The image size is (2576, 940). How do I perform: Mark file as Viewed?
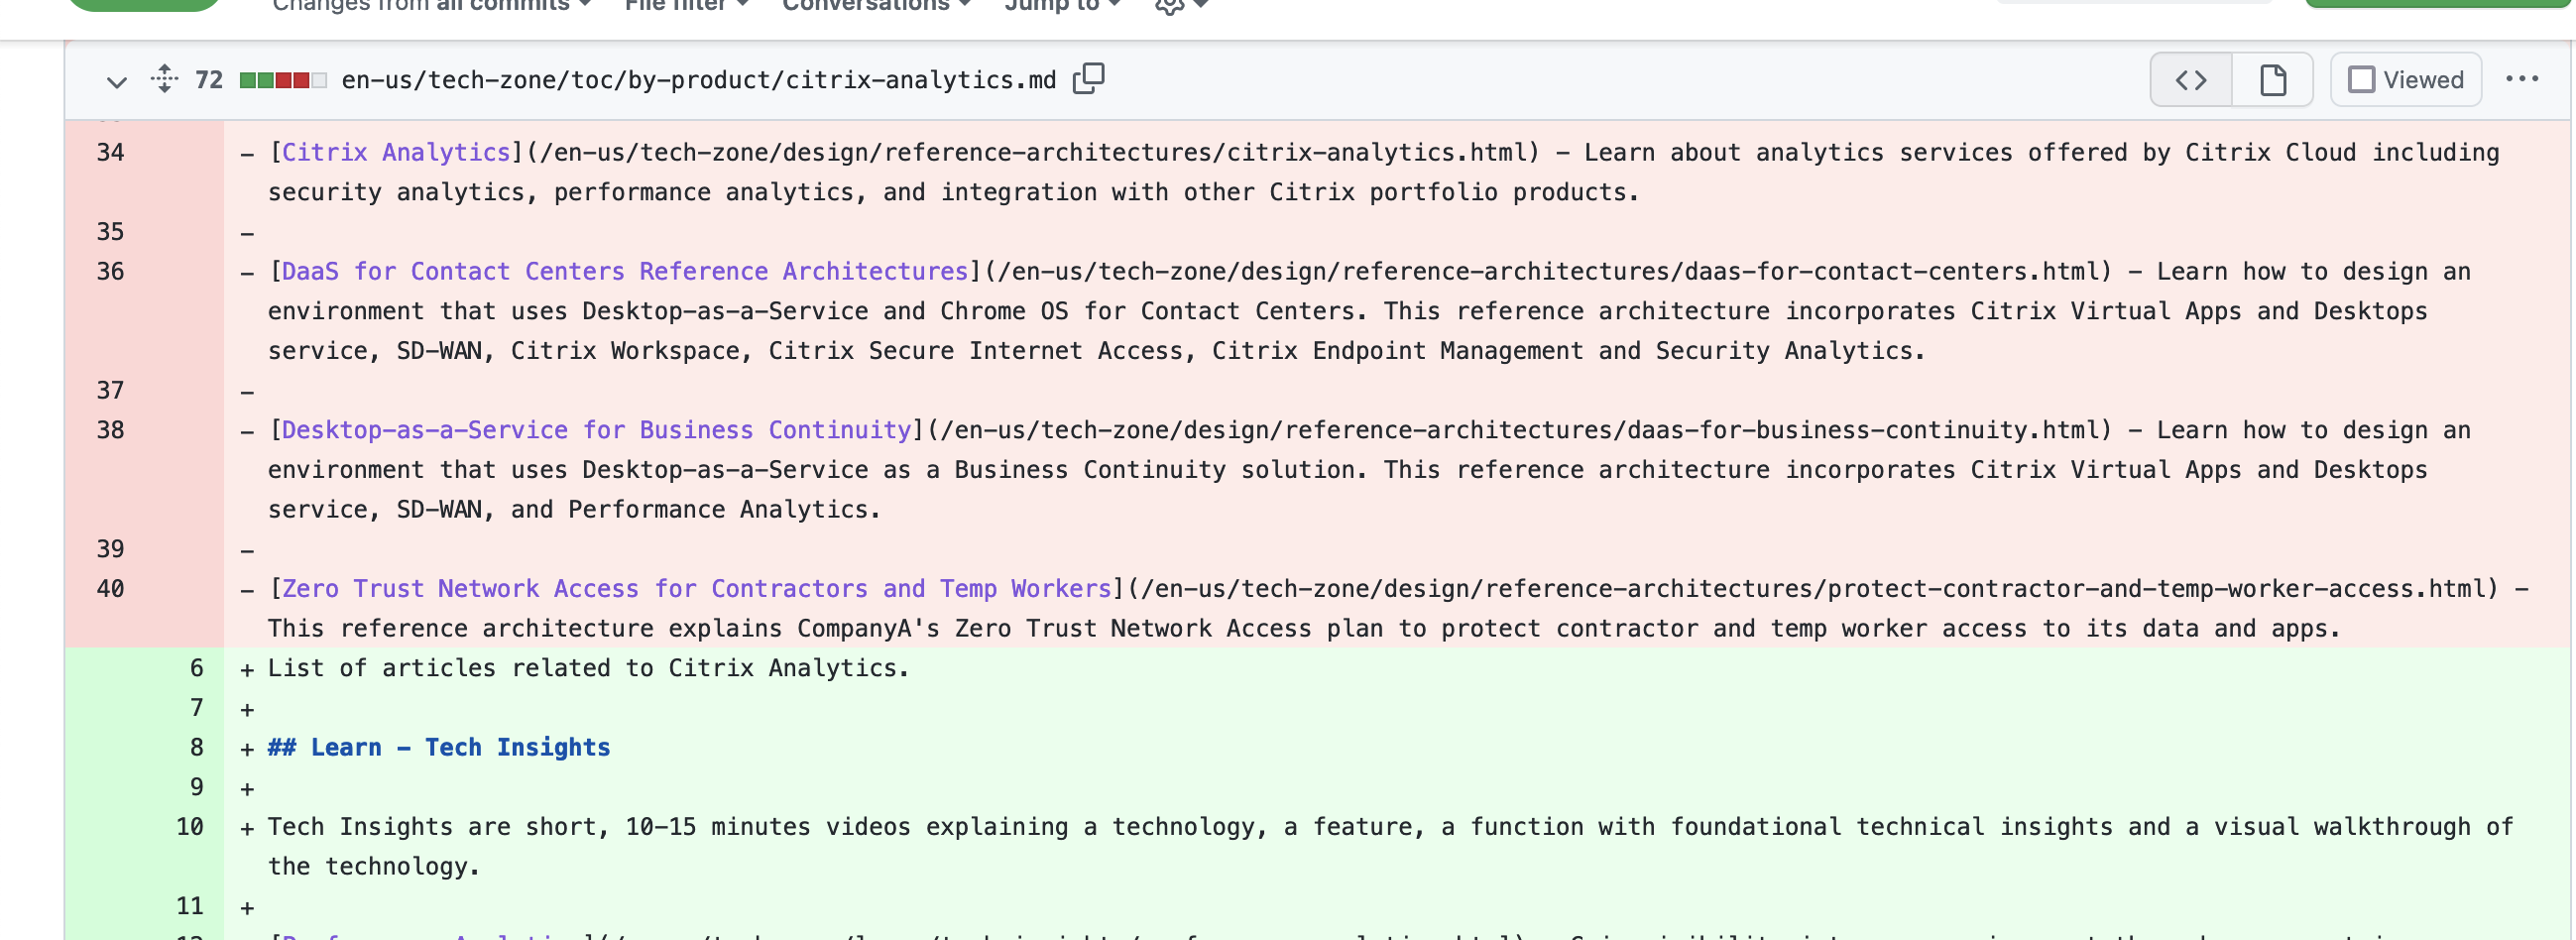2405,80
